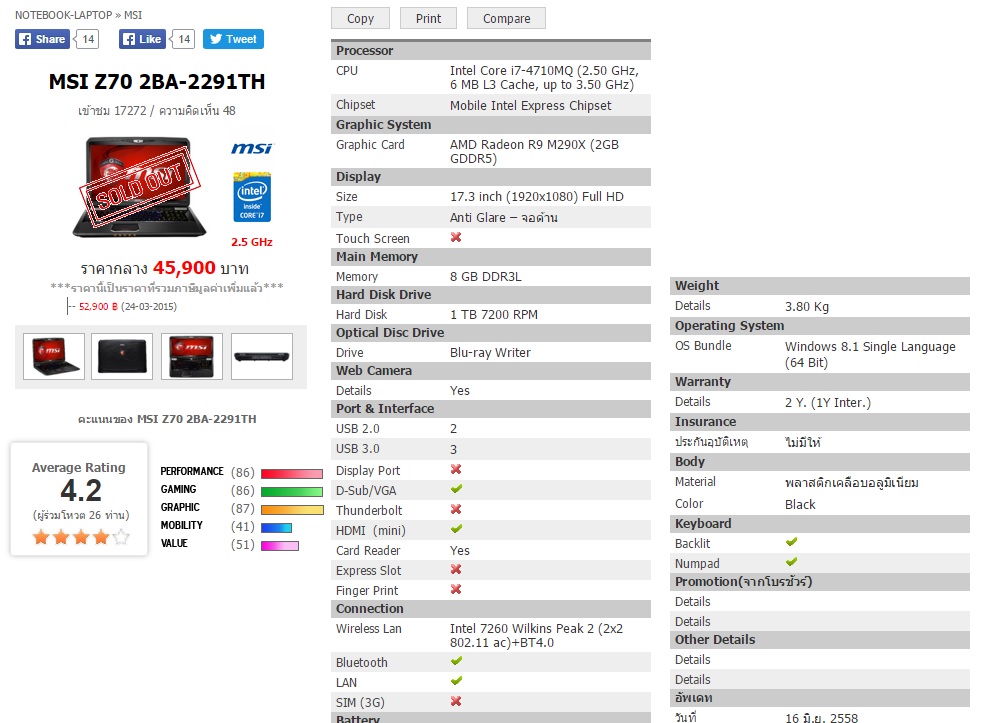The width and height of the screenshot is (985, 723).
Task: Click the Average Rating 4.2 score
Action: tap(80, 491)
